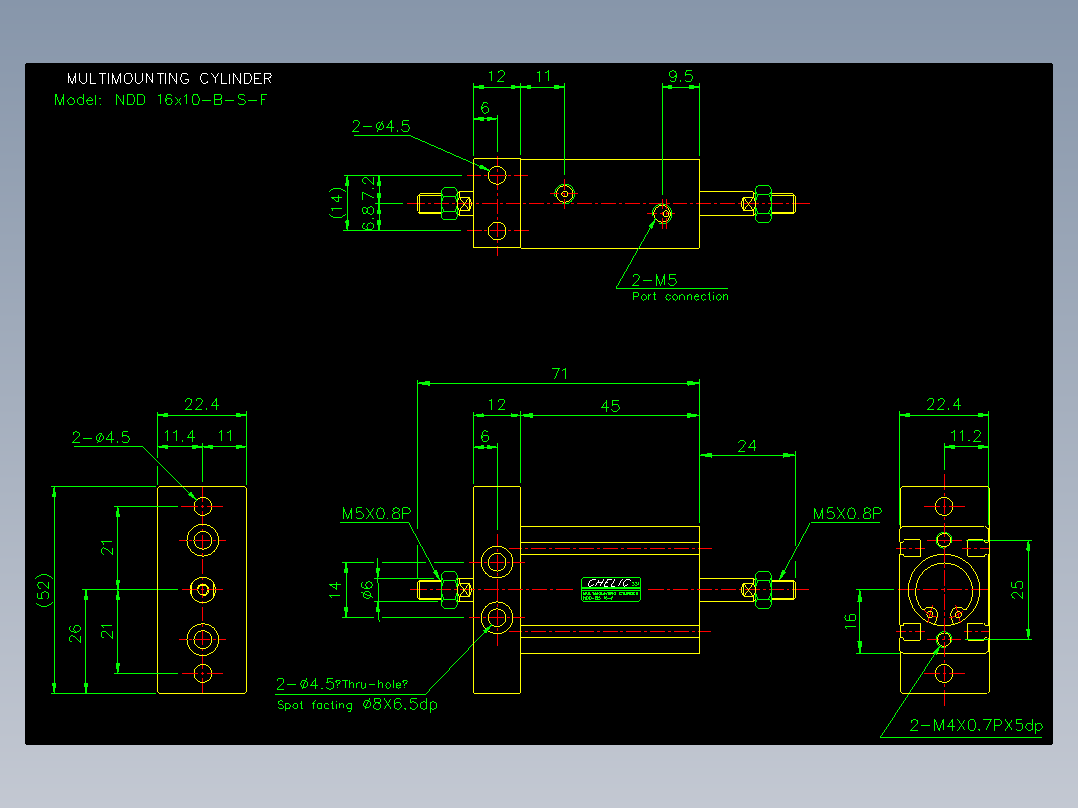This screenshot has width=1078, height=808.
Task: Select the "Model: NDD 16x10-B-S-F" label
Action: pyautogui.click(x=161, y=100)
